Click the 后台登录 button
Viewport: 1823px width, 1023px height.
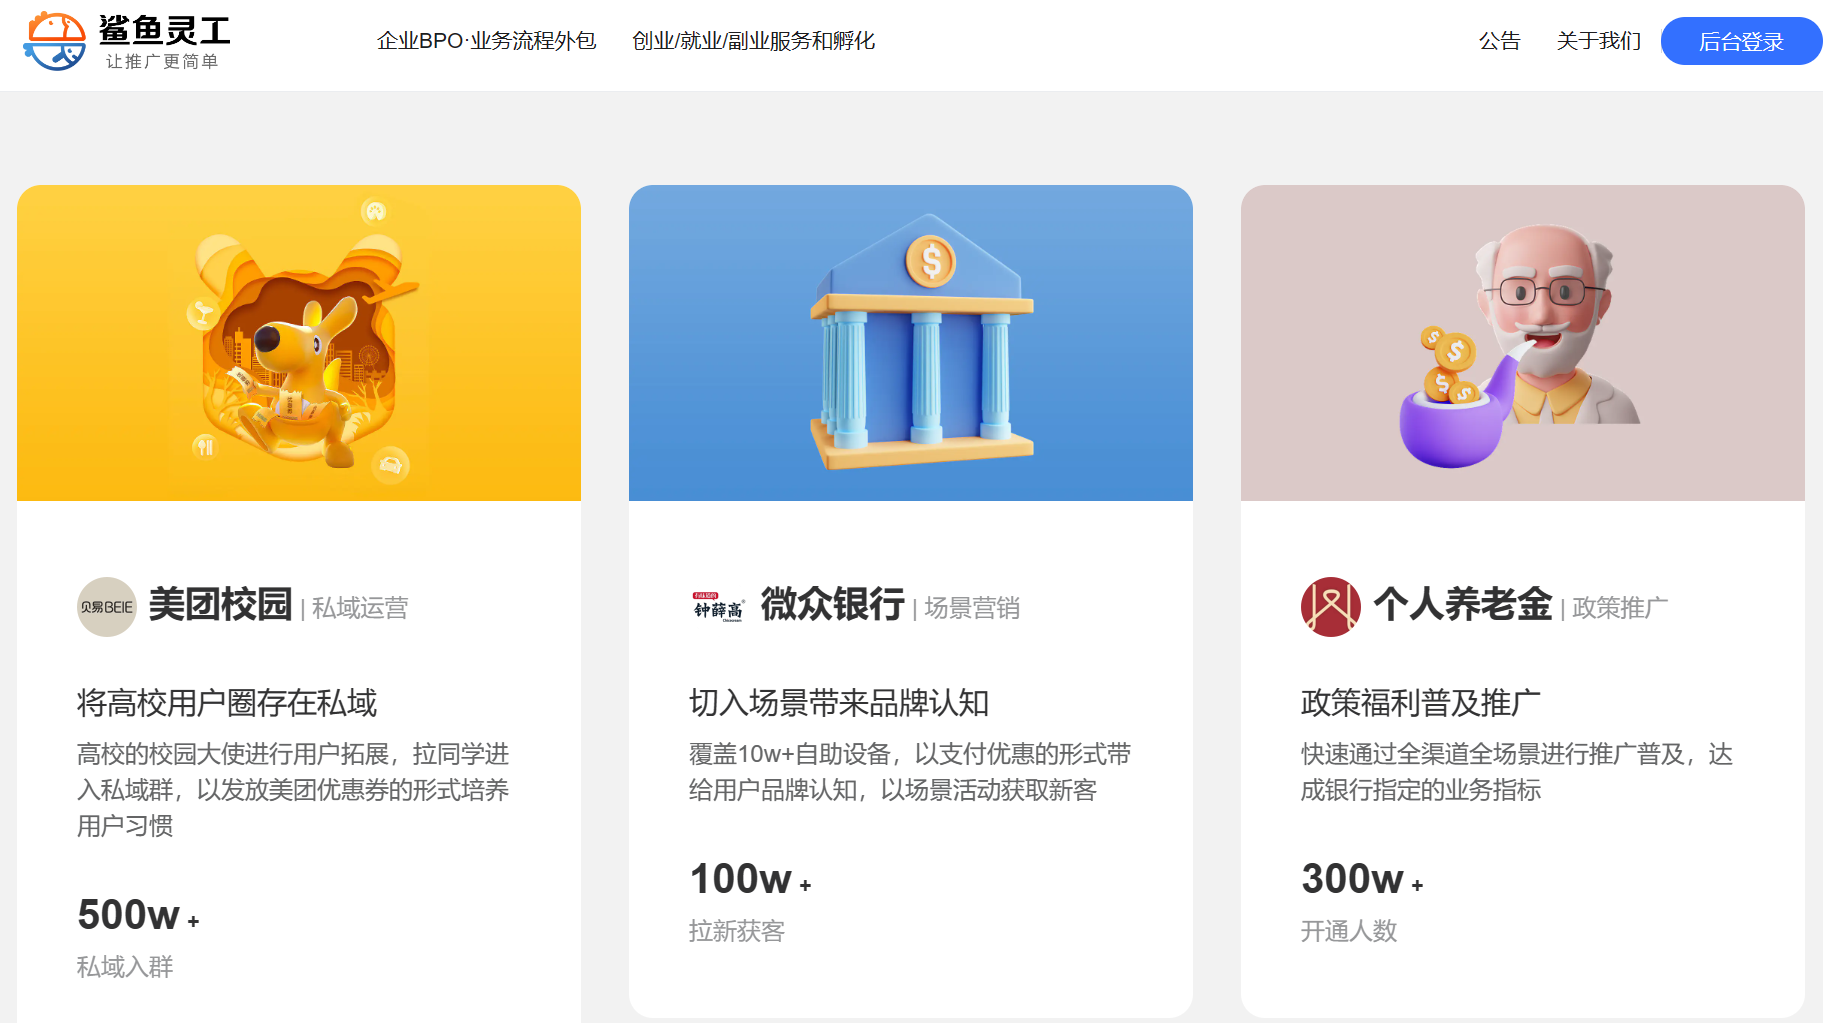[x=1741, y=41]
